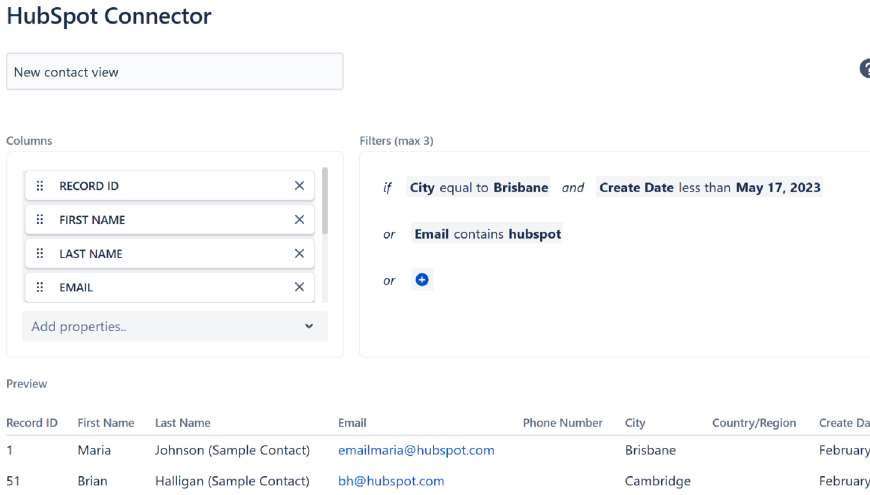Edit the City equal to Brisbane filter

[478, 188]
